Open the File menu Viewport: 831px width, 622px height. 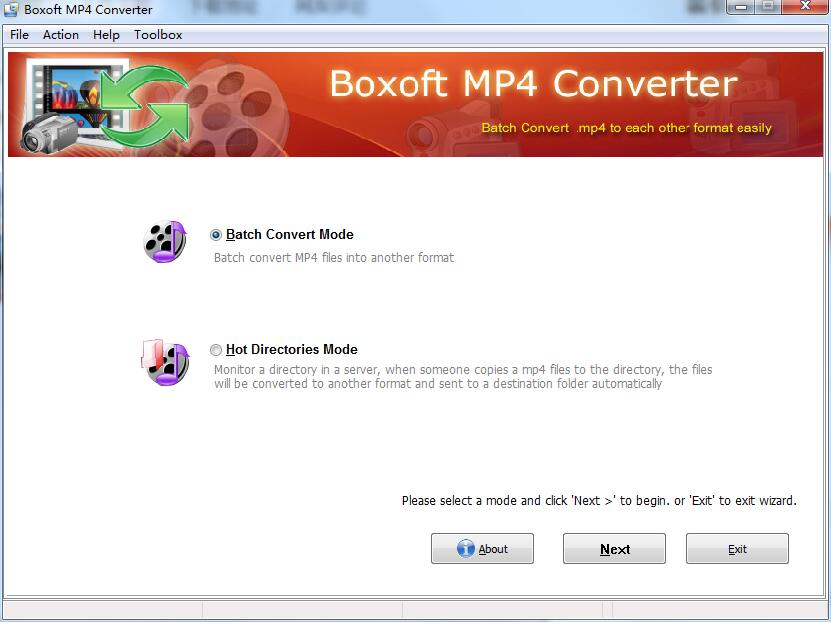click(18, 34)
